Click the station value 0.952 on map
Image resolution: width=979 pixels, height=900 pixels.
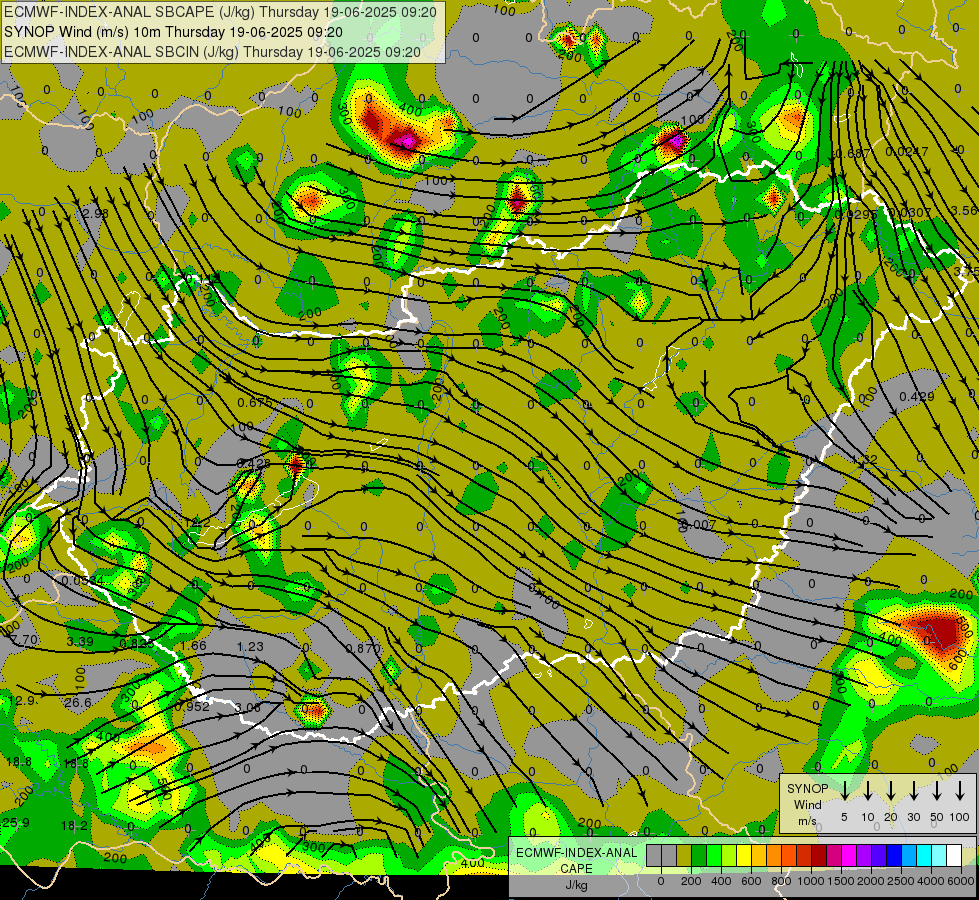tap(192, 706)
